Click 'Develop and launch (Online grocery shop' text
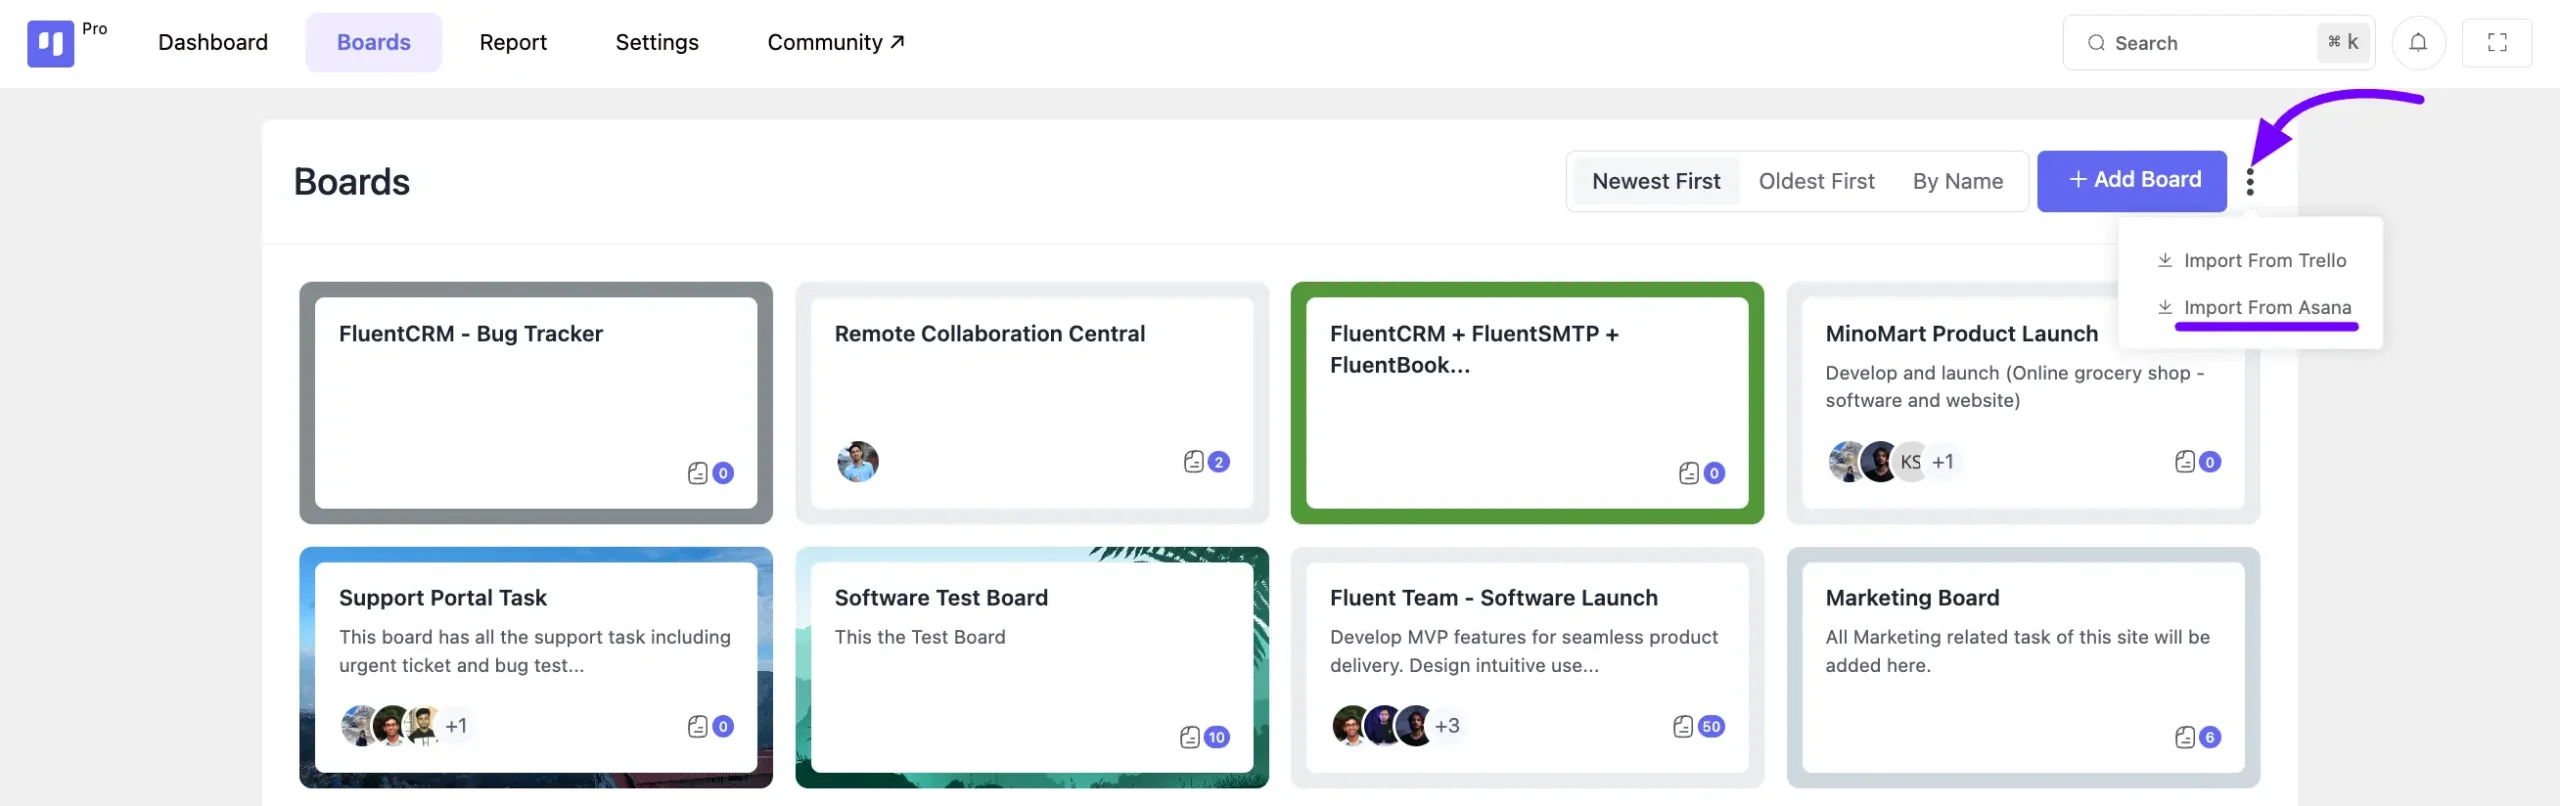The image size is (2560, 806). [x=2014, y=386]
